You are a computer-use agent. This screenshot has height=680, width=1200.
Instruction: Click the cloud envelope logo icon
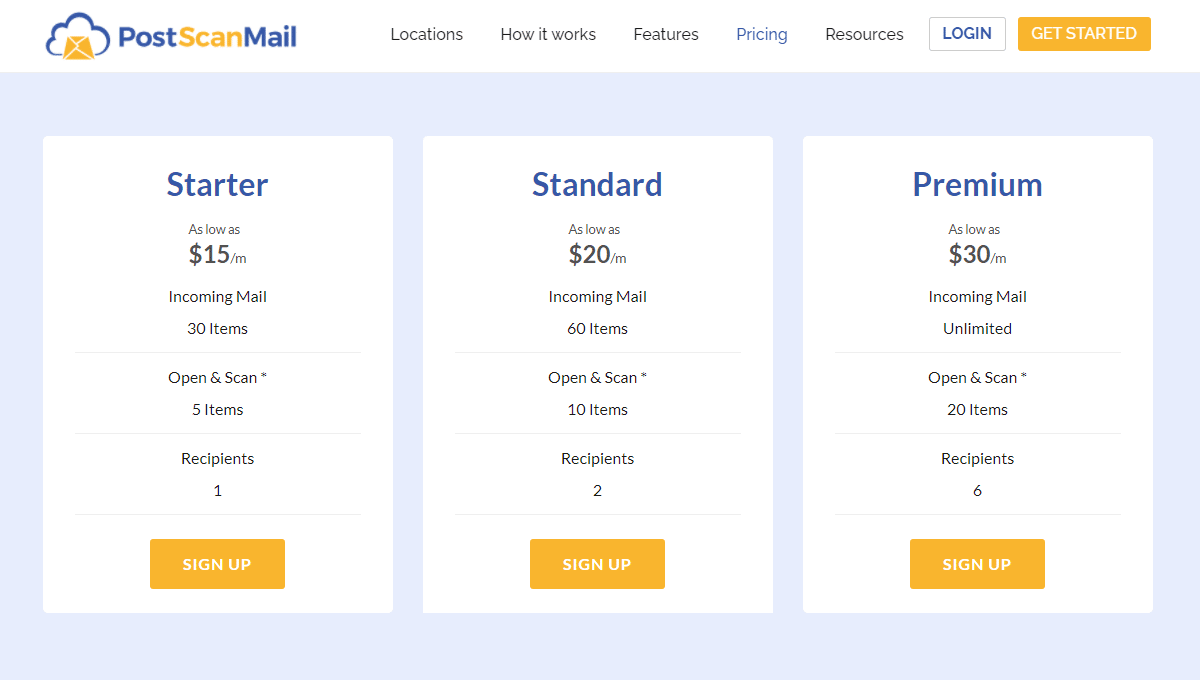pos(77,36)
